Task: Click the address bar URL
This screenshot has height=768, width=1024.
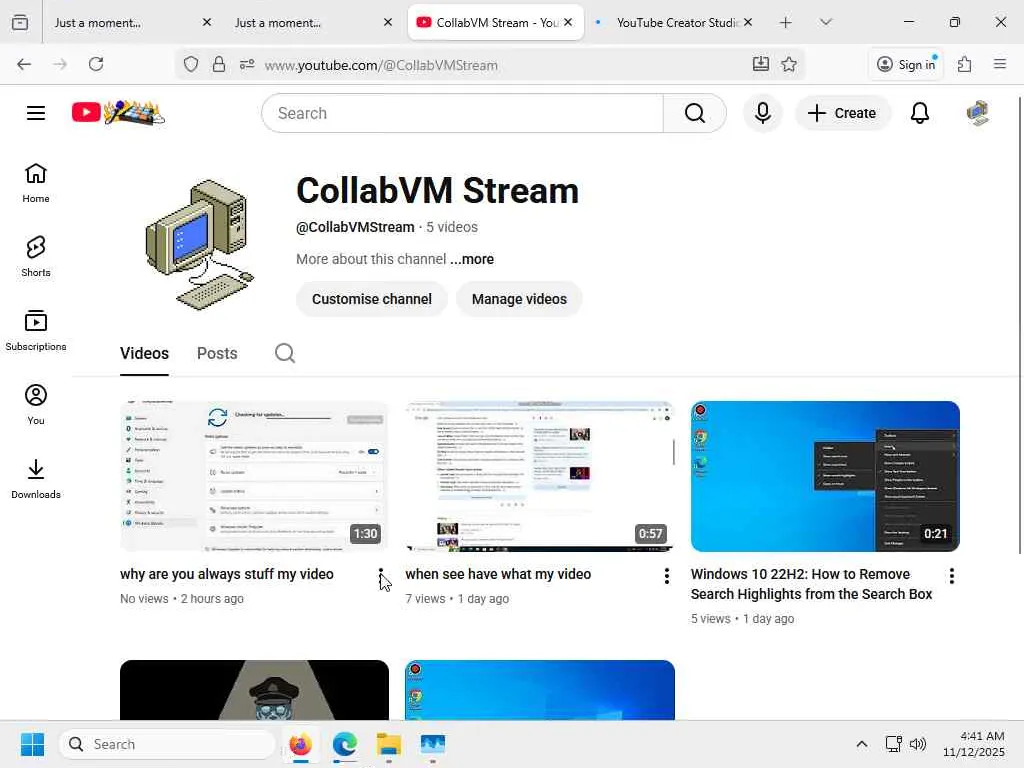Action: (x=381, y=65)
